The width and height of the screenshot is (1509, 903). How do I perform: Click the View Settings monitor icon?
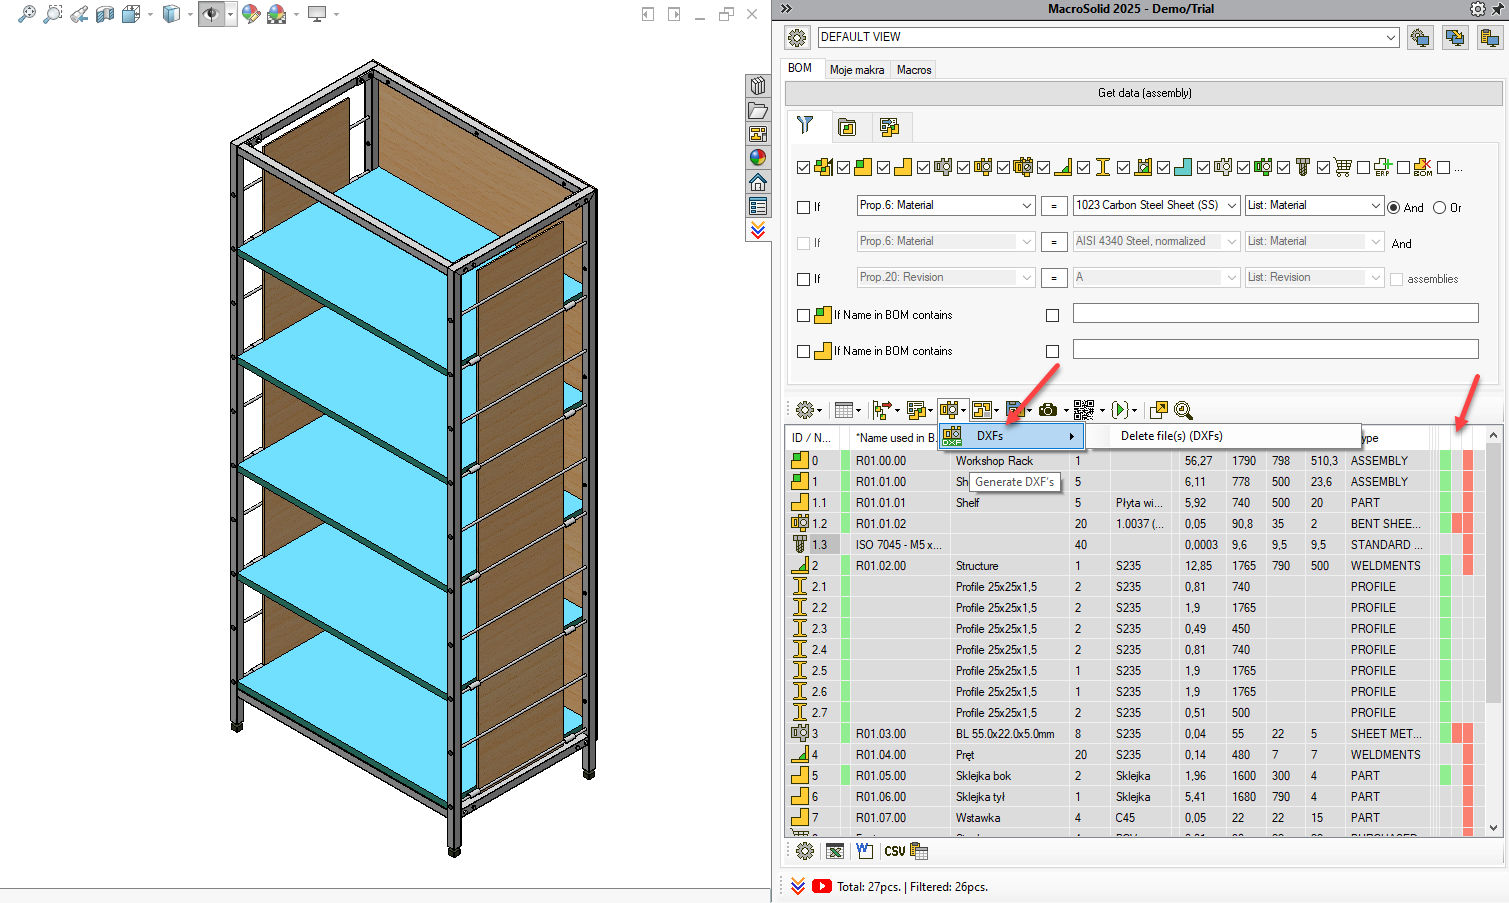tap(317, 14)
